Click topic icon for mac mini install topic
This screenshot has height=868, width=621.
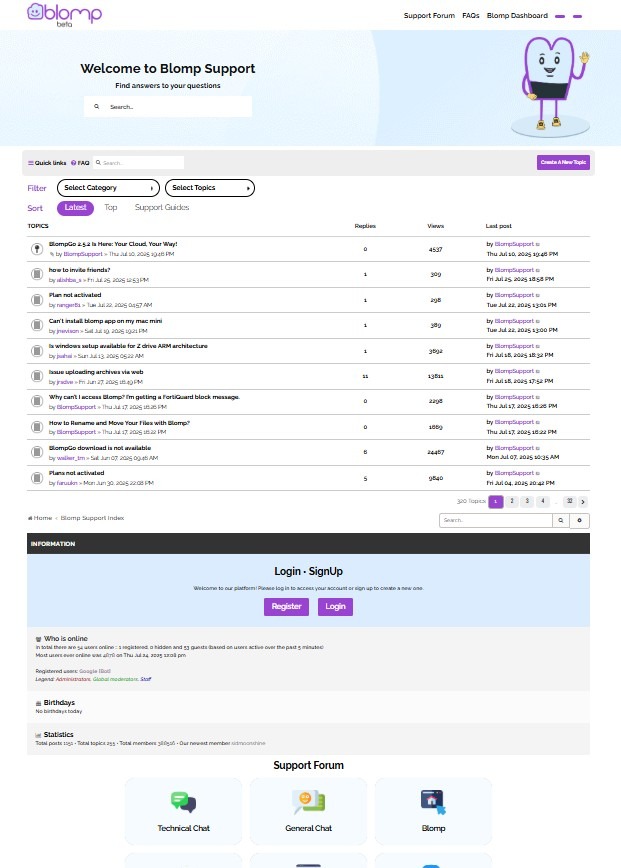pos(37,325)
